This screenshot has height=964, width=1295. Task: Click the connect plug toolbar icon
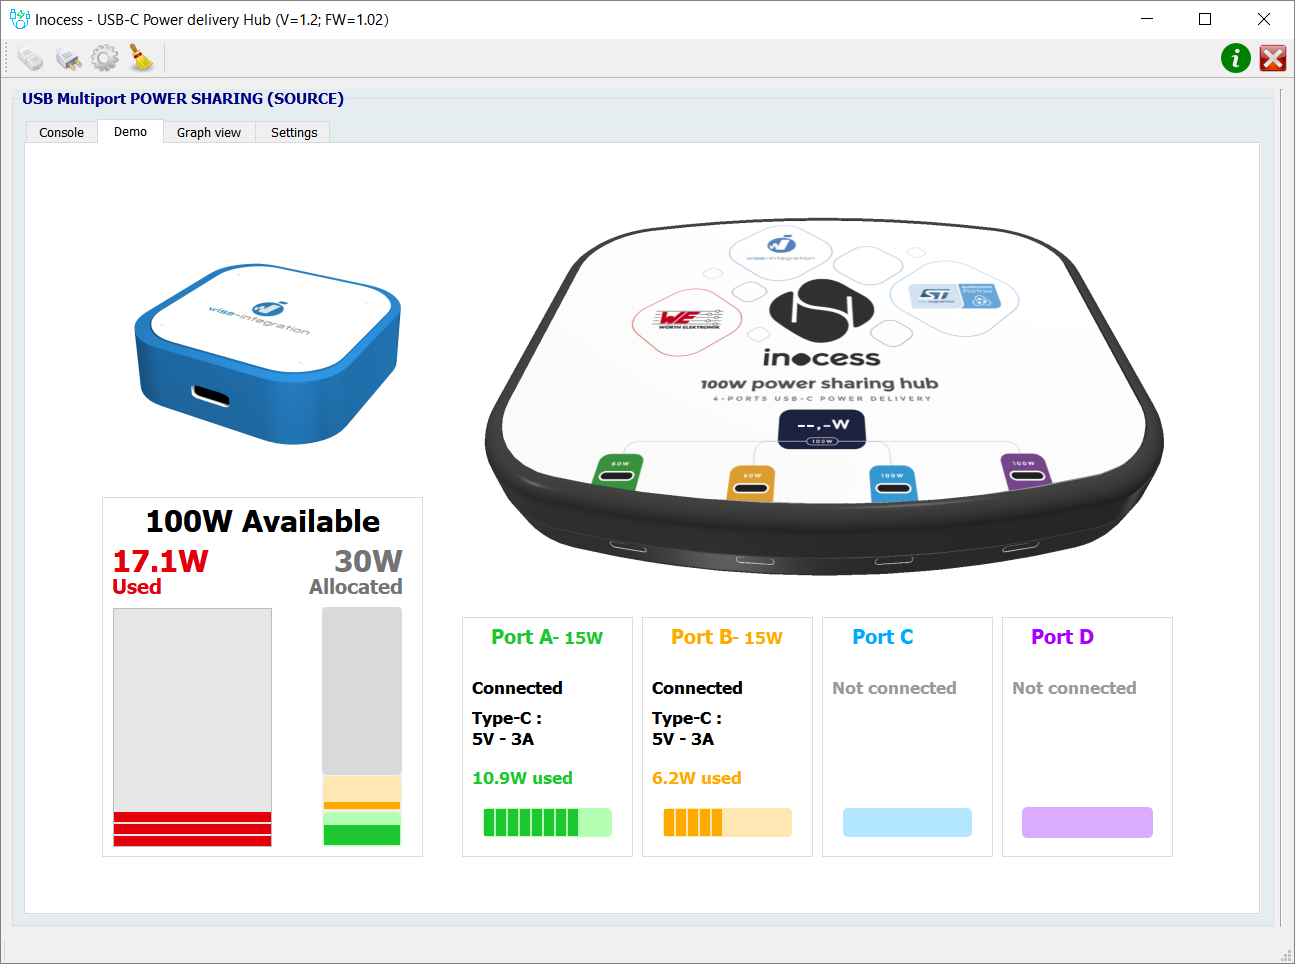[x=31, y=59]
